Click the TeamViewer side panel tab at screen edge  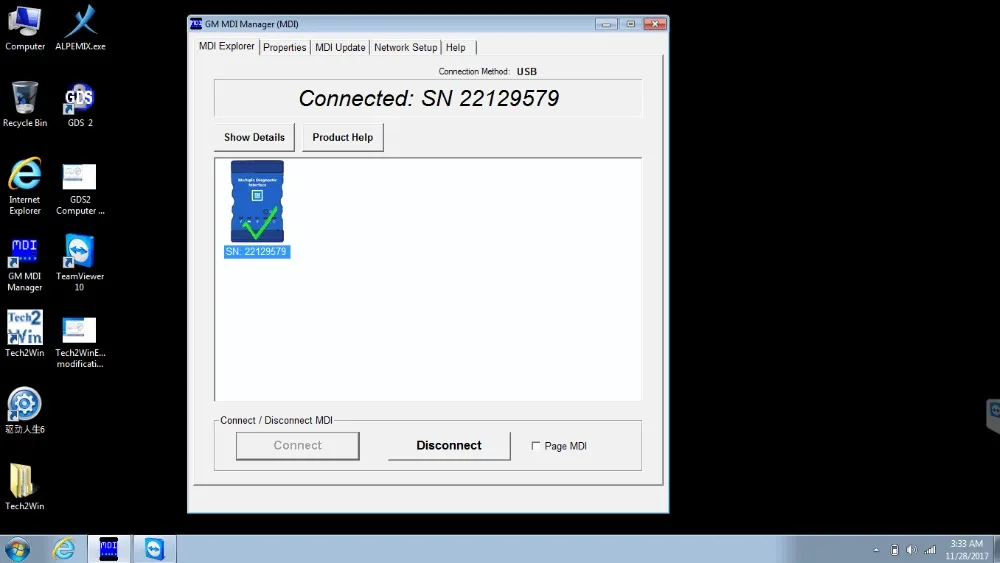click(x=994, y=415)
